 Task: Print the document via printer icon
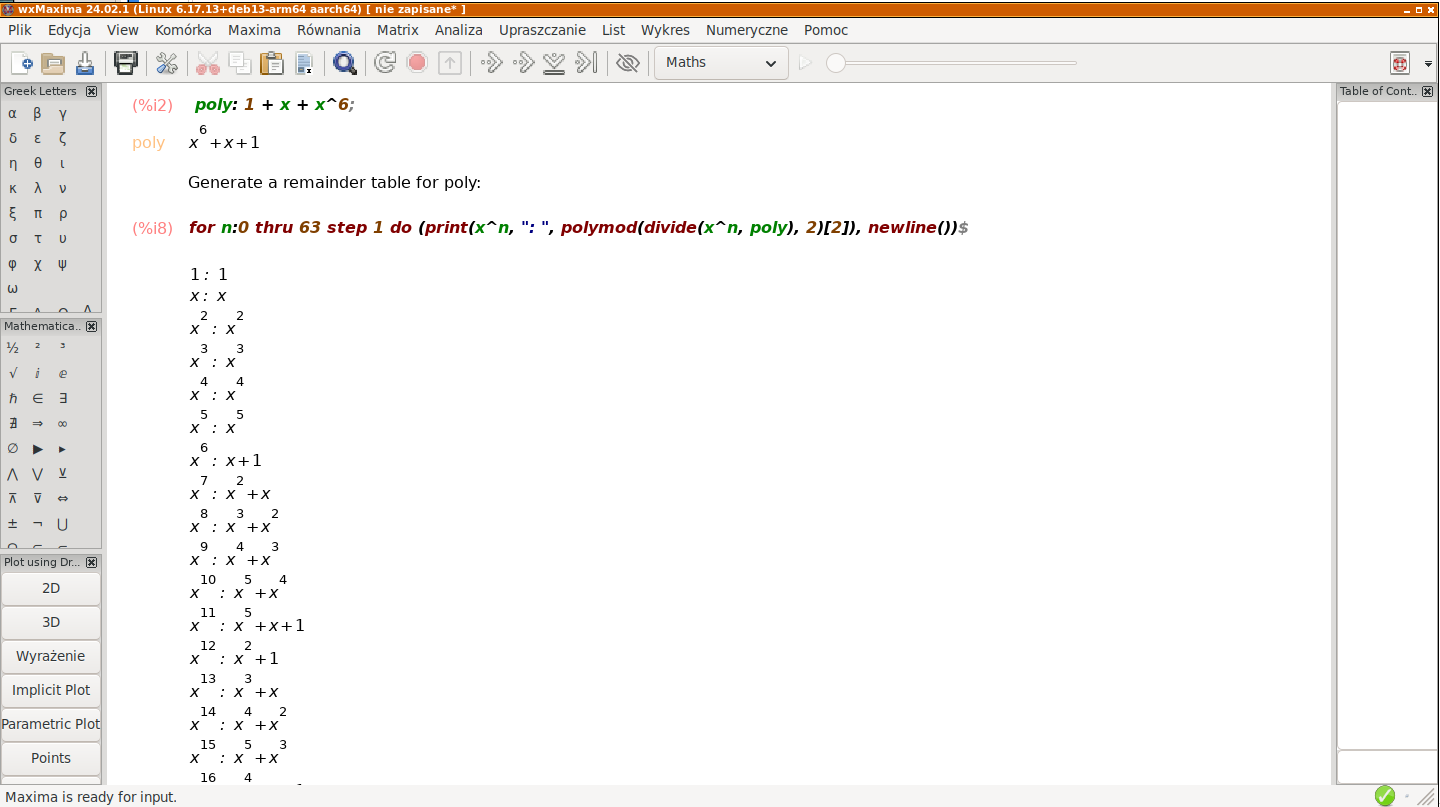126,63
